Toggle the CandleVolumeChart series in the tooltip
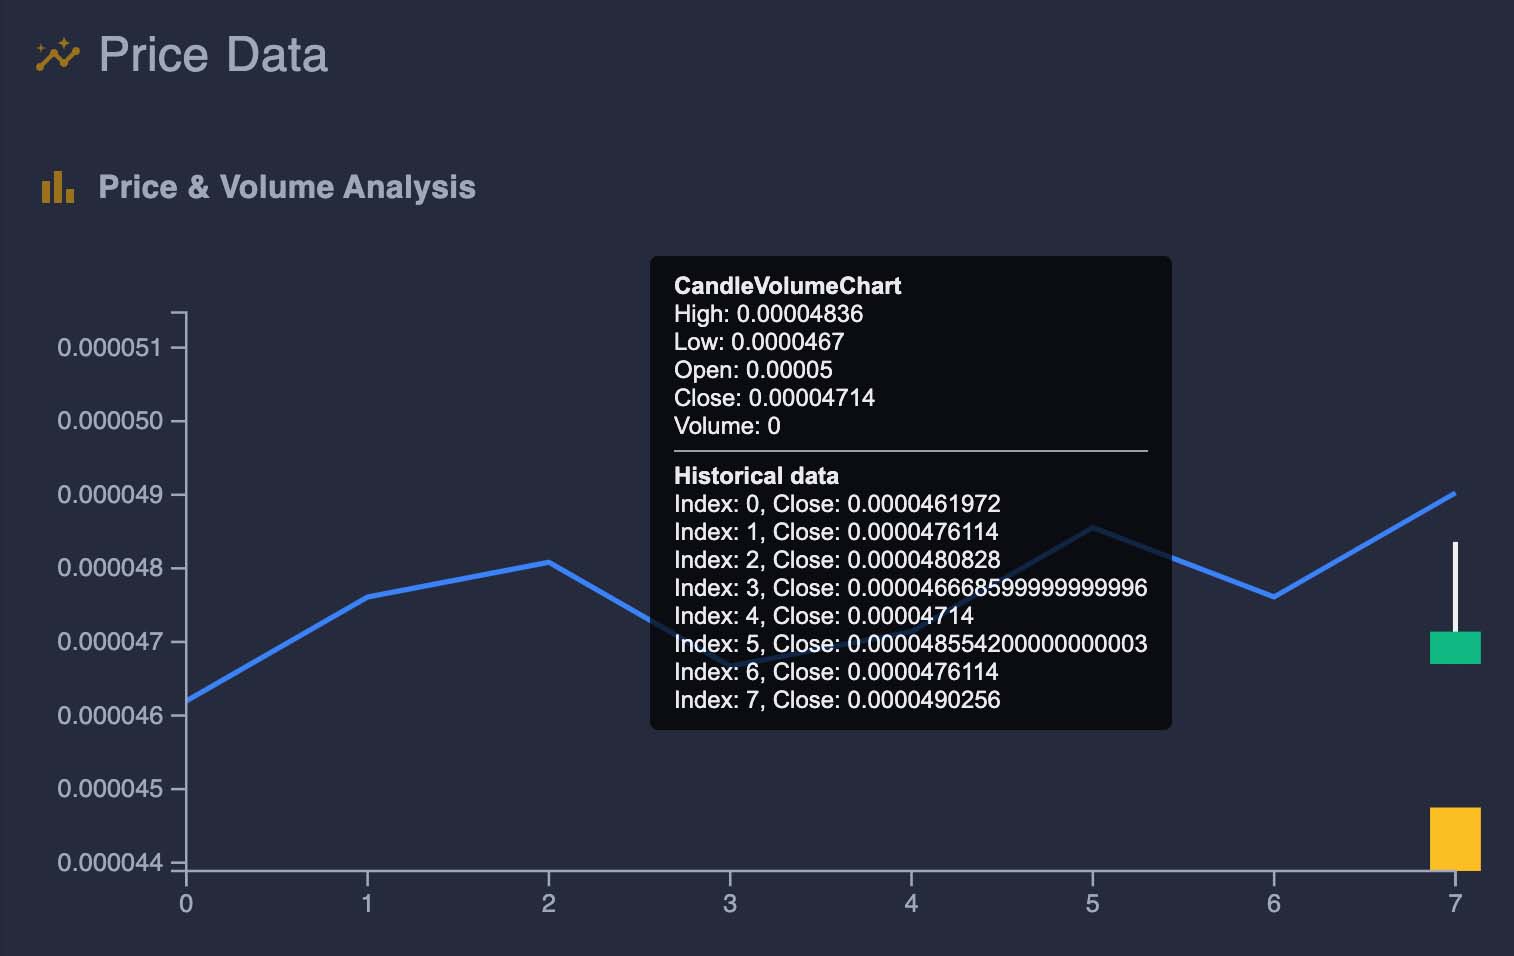Screen dimensions: 1514x956 coord(787,286)
